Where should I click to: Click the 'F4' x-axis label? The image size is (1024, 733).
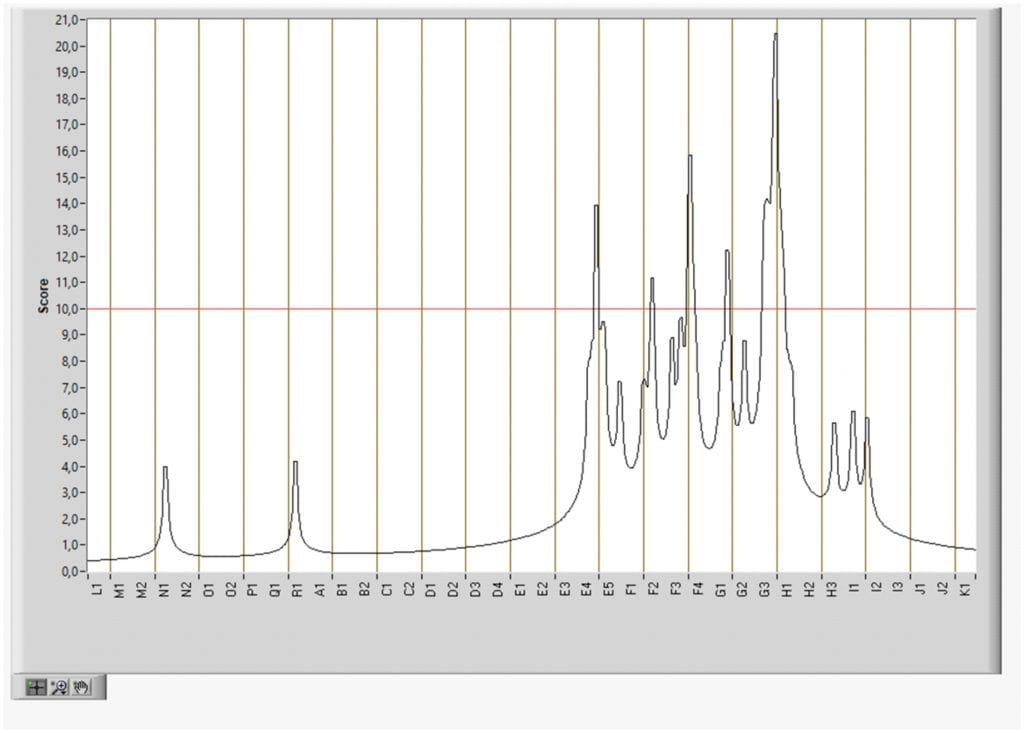[698, 589]
